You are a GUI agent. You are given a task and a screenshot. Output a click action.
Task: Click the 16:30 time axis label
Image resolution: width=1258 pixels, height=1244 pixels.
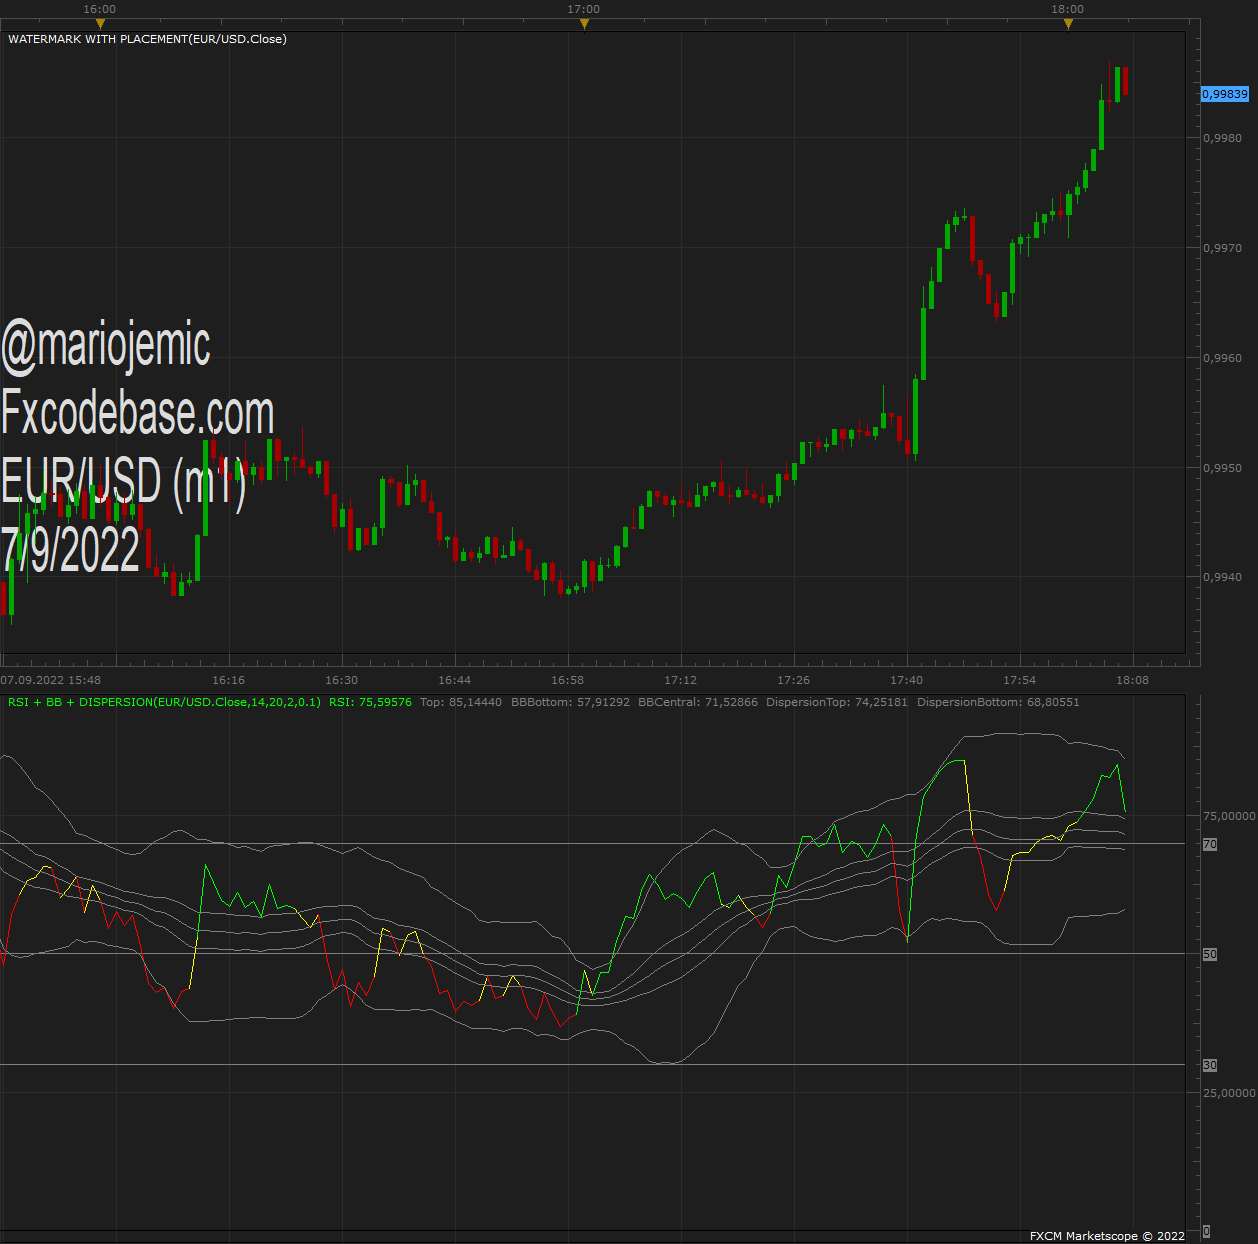point(342,680)
